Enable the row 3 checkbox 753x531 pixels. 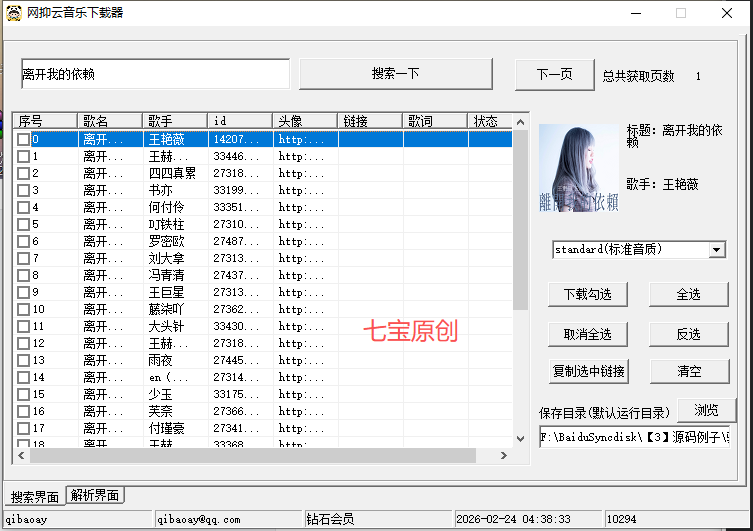(23, 191)
